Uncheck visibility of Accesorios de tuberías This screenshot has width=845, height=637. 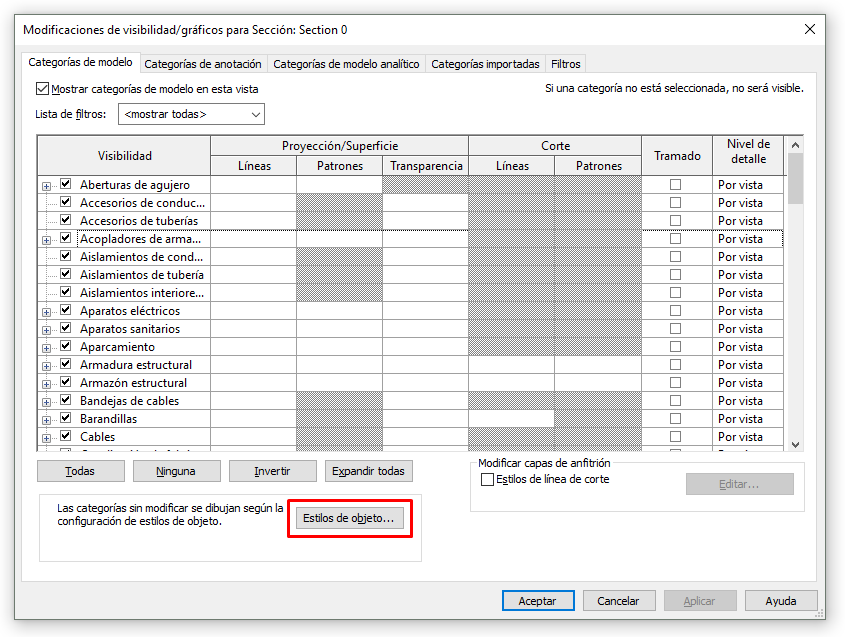pos(66,220)
